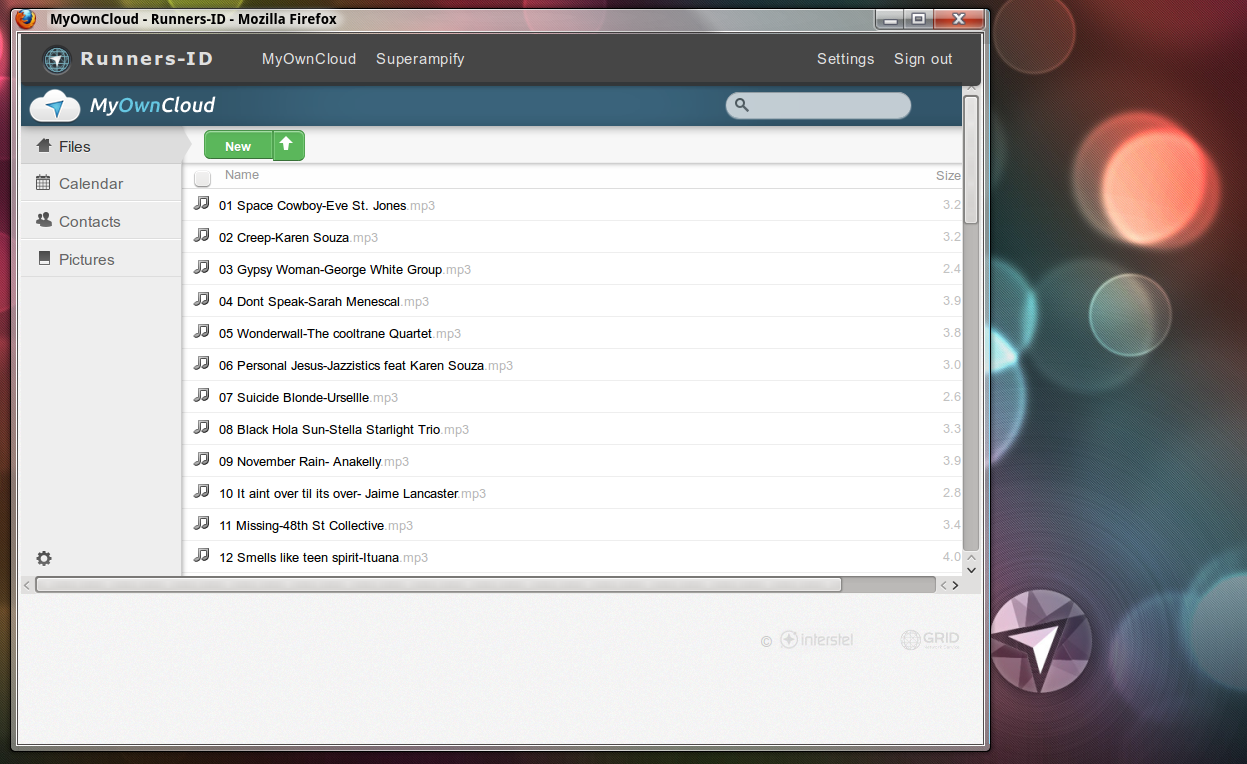Click the music note icon for 07 Suicide Blonde
This screenshot has width=1247, height=764.
tap(202, 395)
